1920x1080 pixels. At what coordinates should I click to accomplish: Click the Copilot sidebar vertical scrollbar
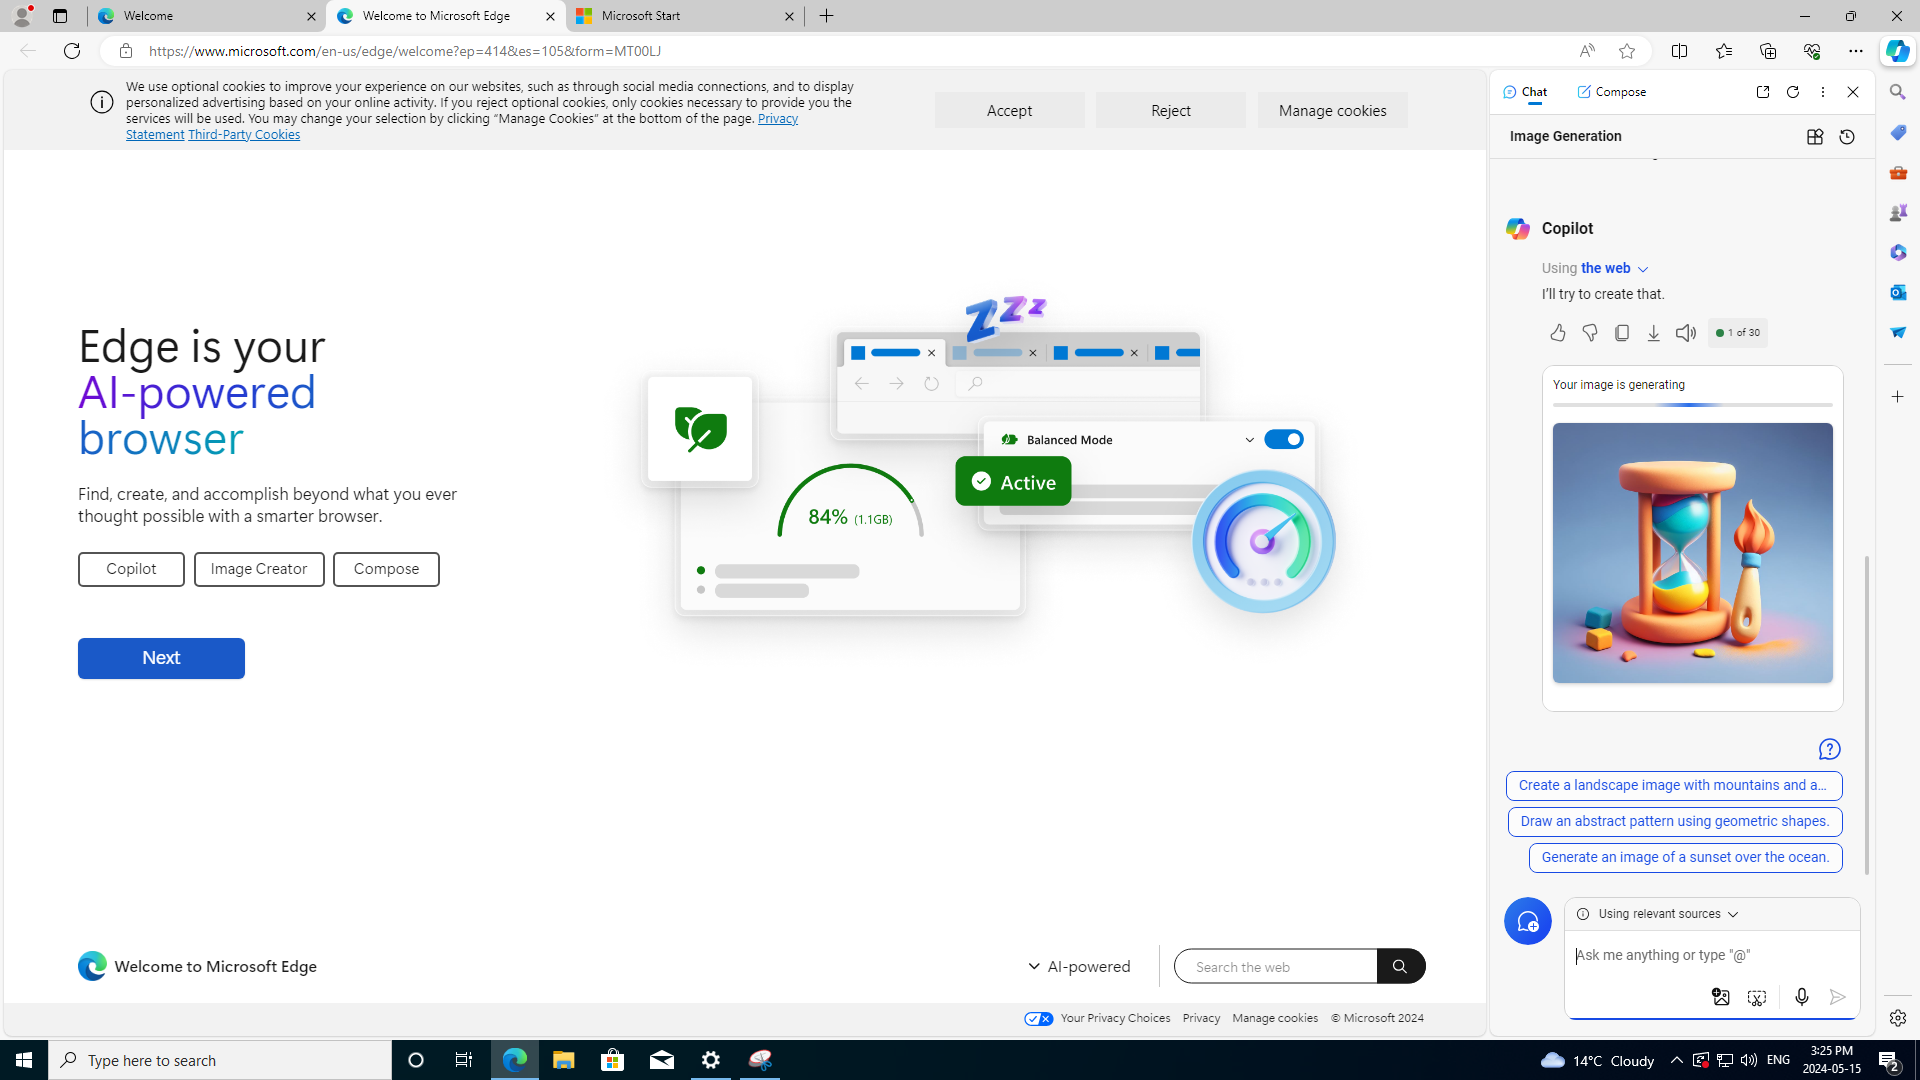[1866, 715]
